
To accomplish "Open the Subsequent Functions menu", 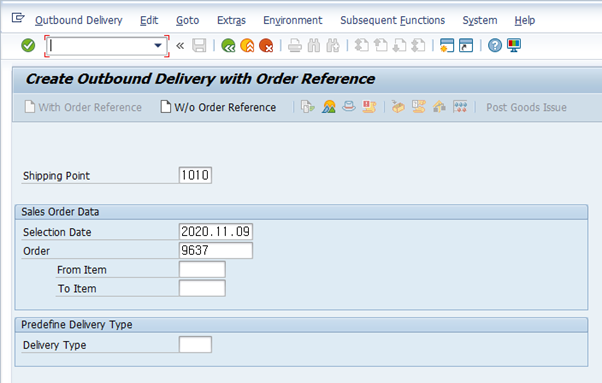I will 392,20.
